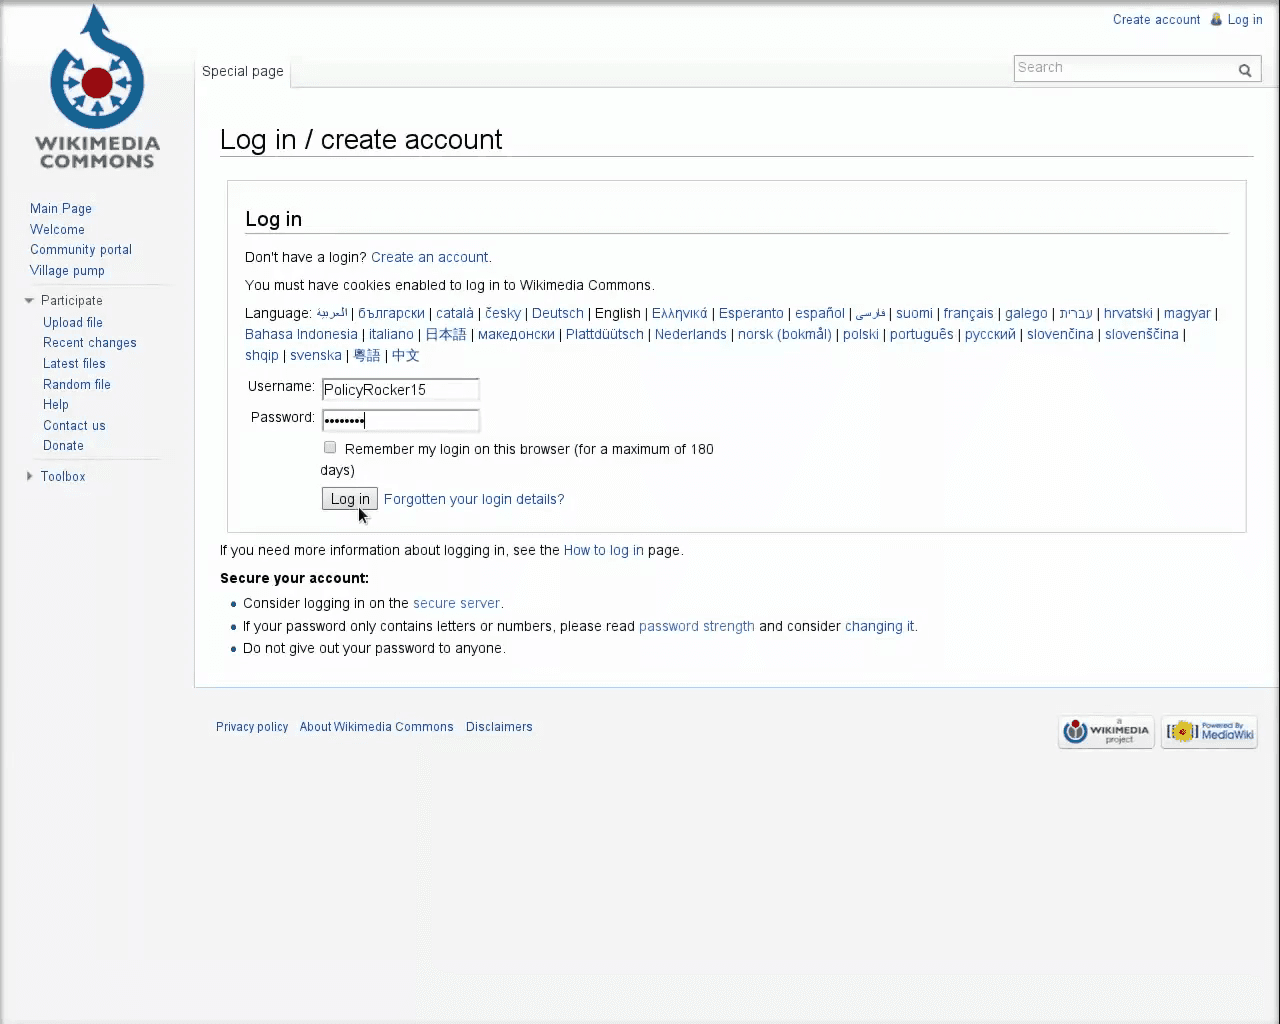Open the How to log in link
Image resolution: width=1280 pixels, height=1024 pixels.
(603, 550)
